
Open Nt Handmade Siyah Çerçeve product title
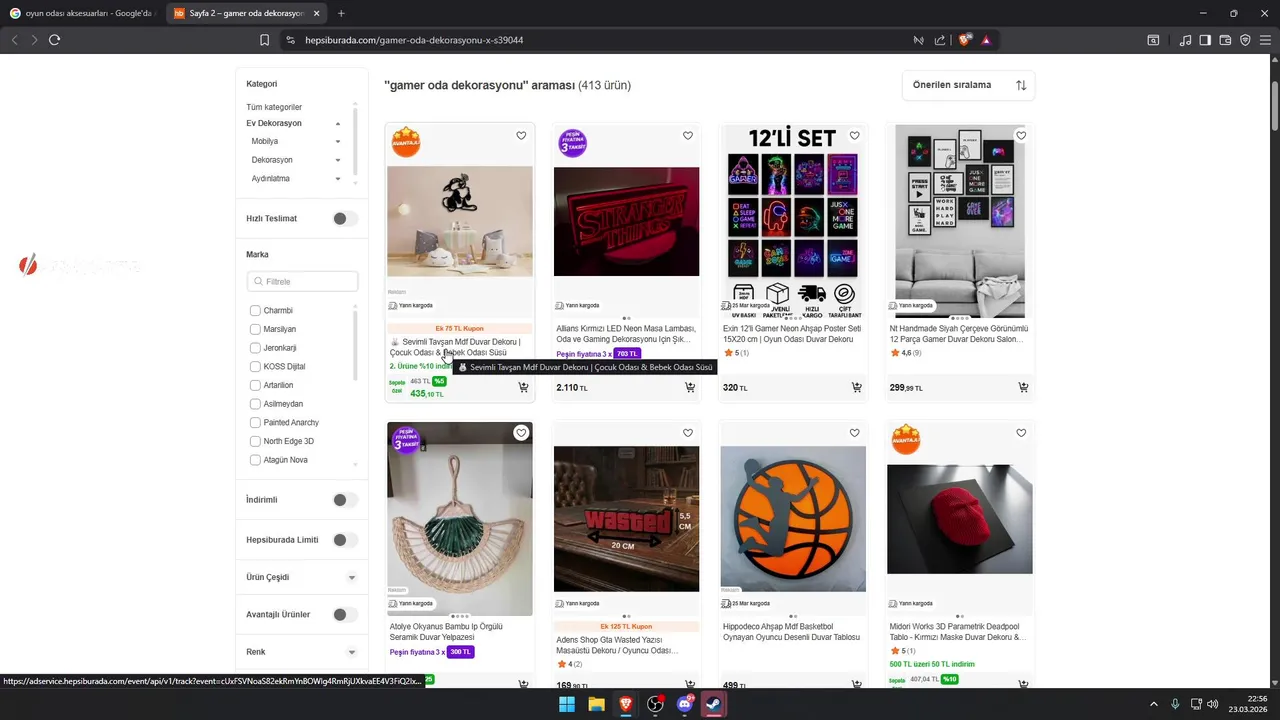point(959,334)
